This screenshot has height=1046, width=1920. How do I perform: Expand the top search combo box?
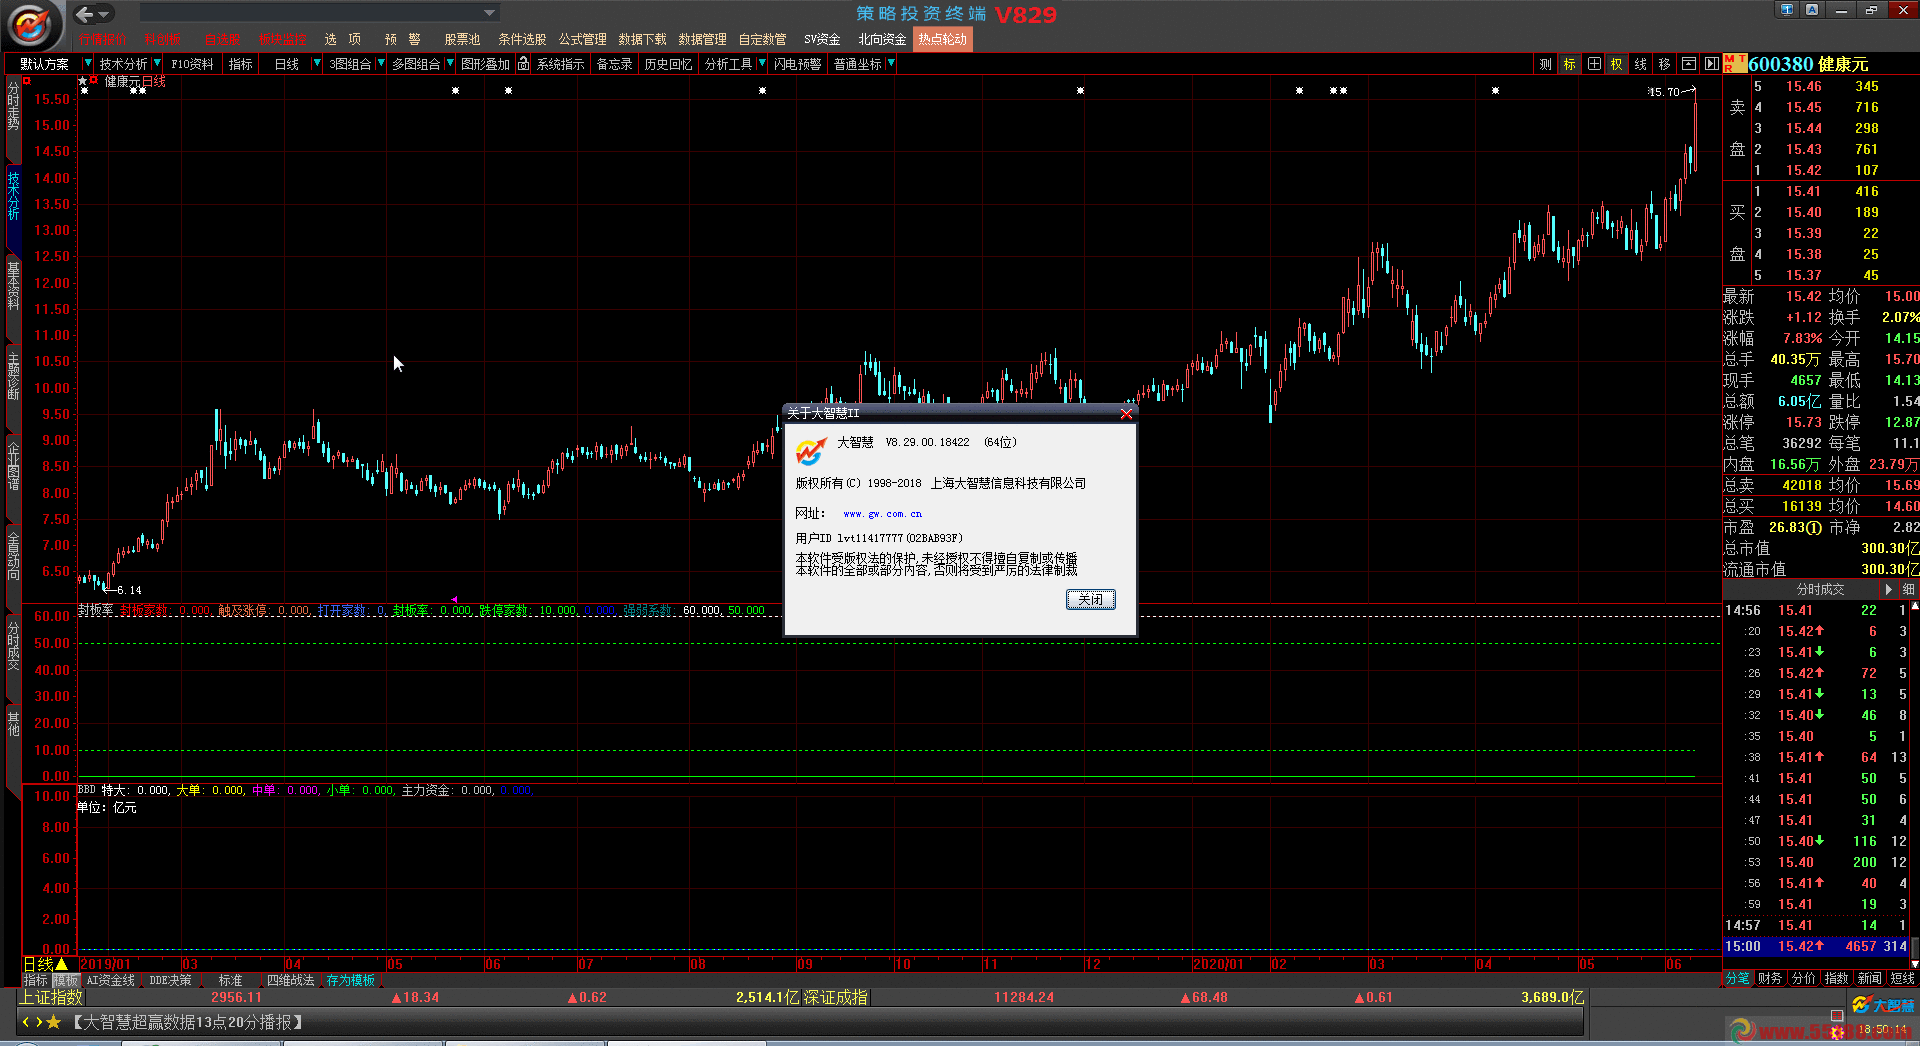click(489, 13)
